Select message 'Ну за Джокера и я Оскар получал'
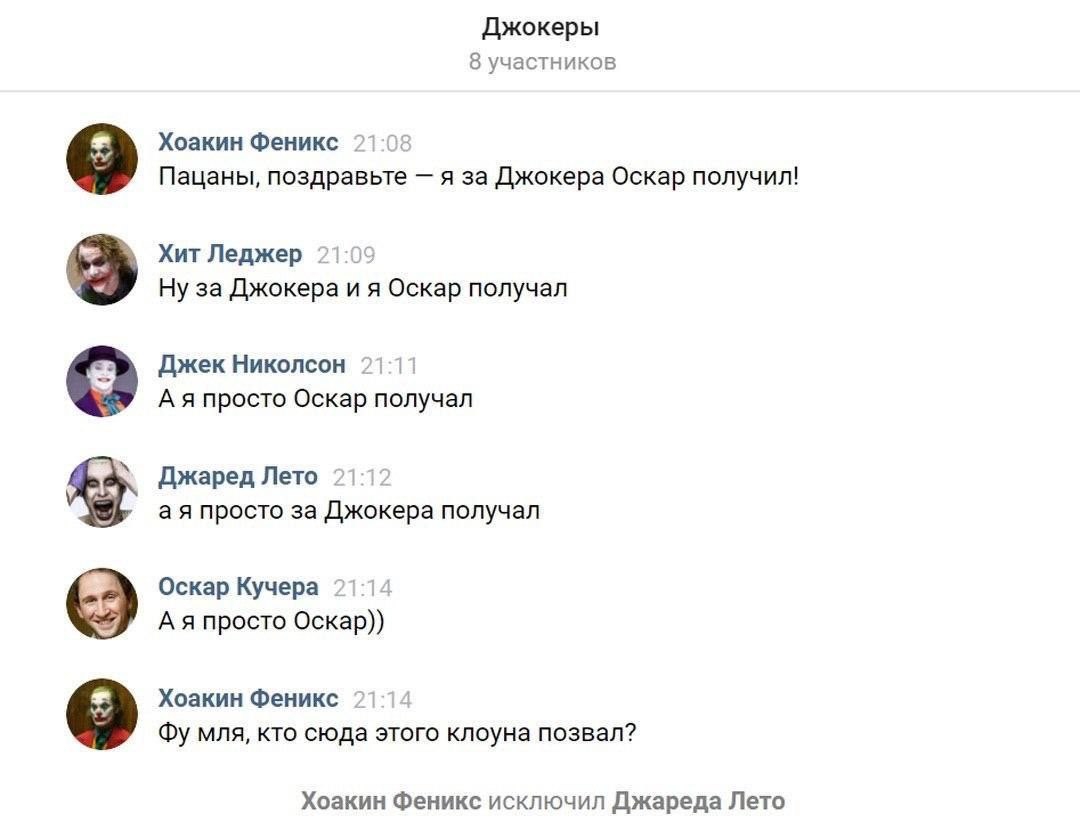 coord(363,288)
